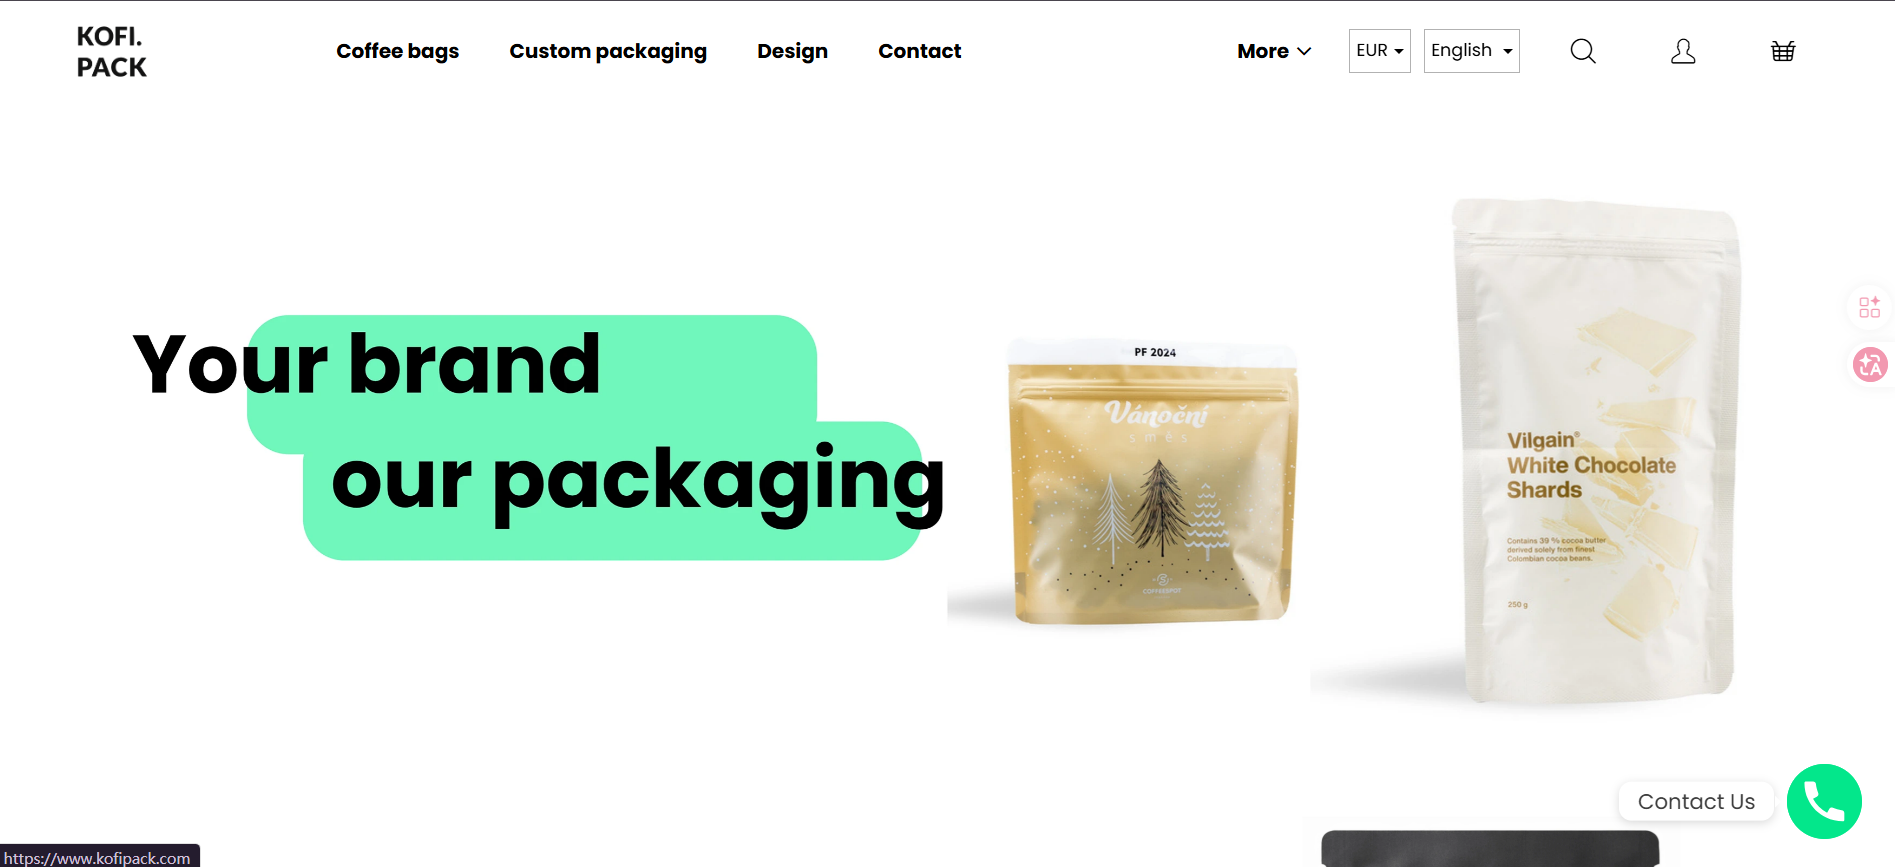The width and height of the screenshot is (1895, 867).
Task: Open the user account icon
Action: [1683, 51]
